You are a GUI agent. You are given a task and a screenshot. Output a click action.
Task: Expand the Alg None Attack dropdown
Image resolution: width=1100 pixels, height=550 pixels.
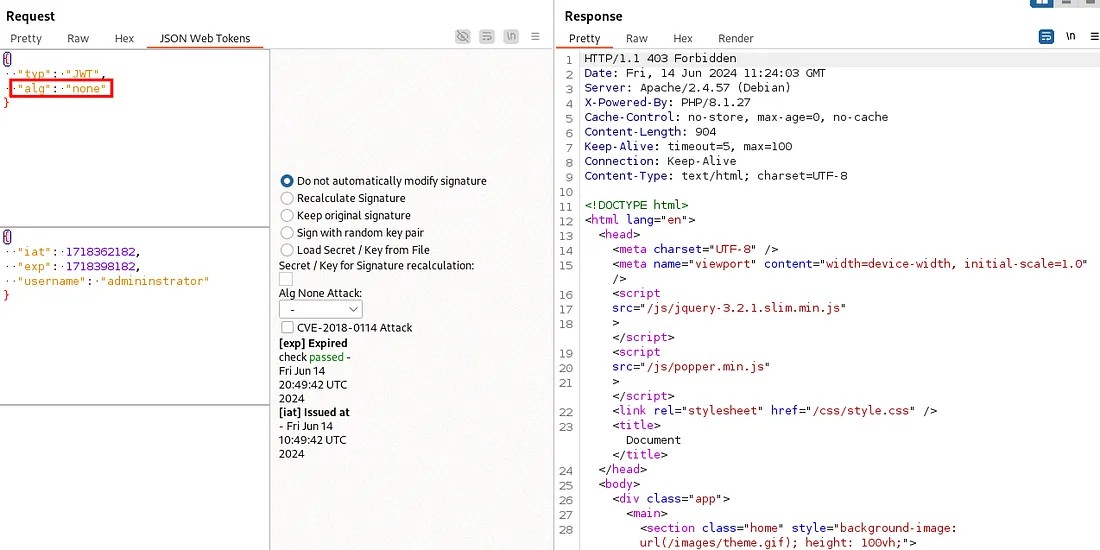pyautogui.click(x=320, y=310)
